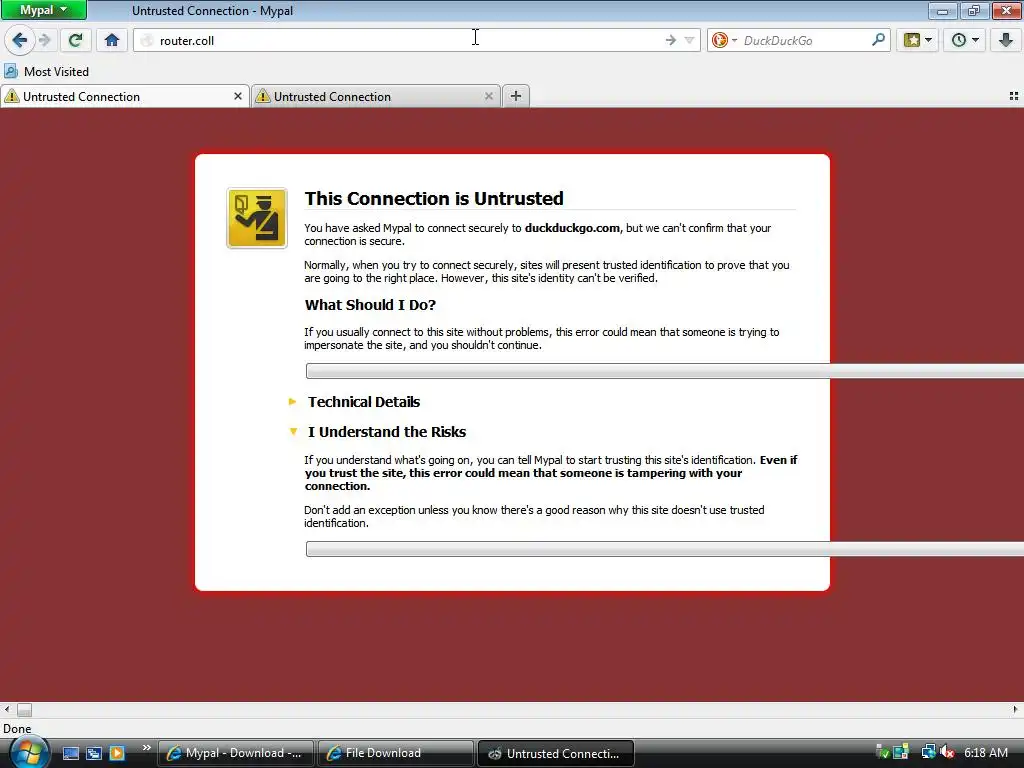
Task: Go forward with the Forward arrow
Action: pyautogui.click(x=45, y=40)
